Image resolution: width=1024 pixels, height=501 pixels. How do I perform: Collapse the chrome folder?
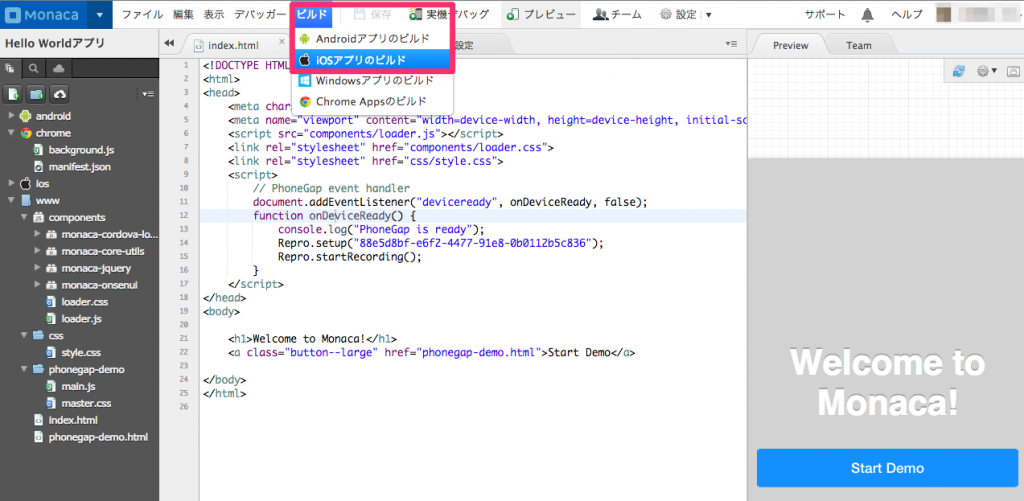click(x=11, y=133)
